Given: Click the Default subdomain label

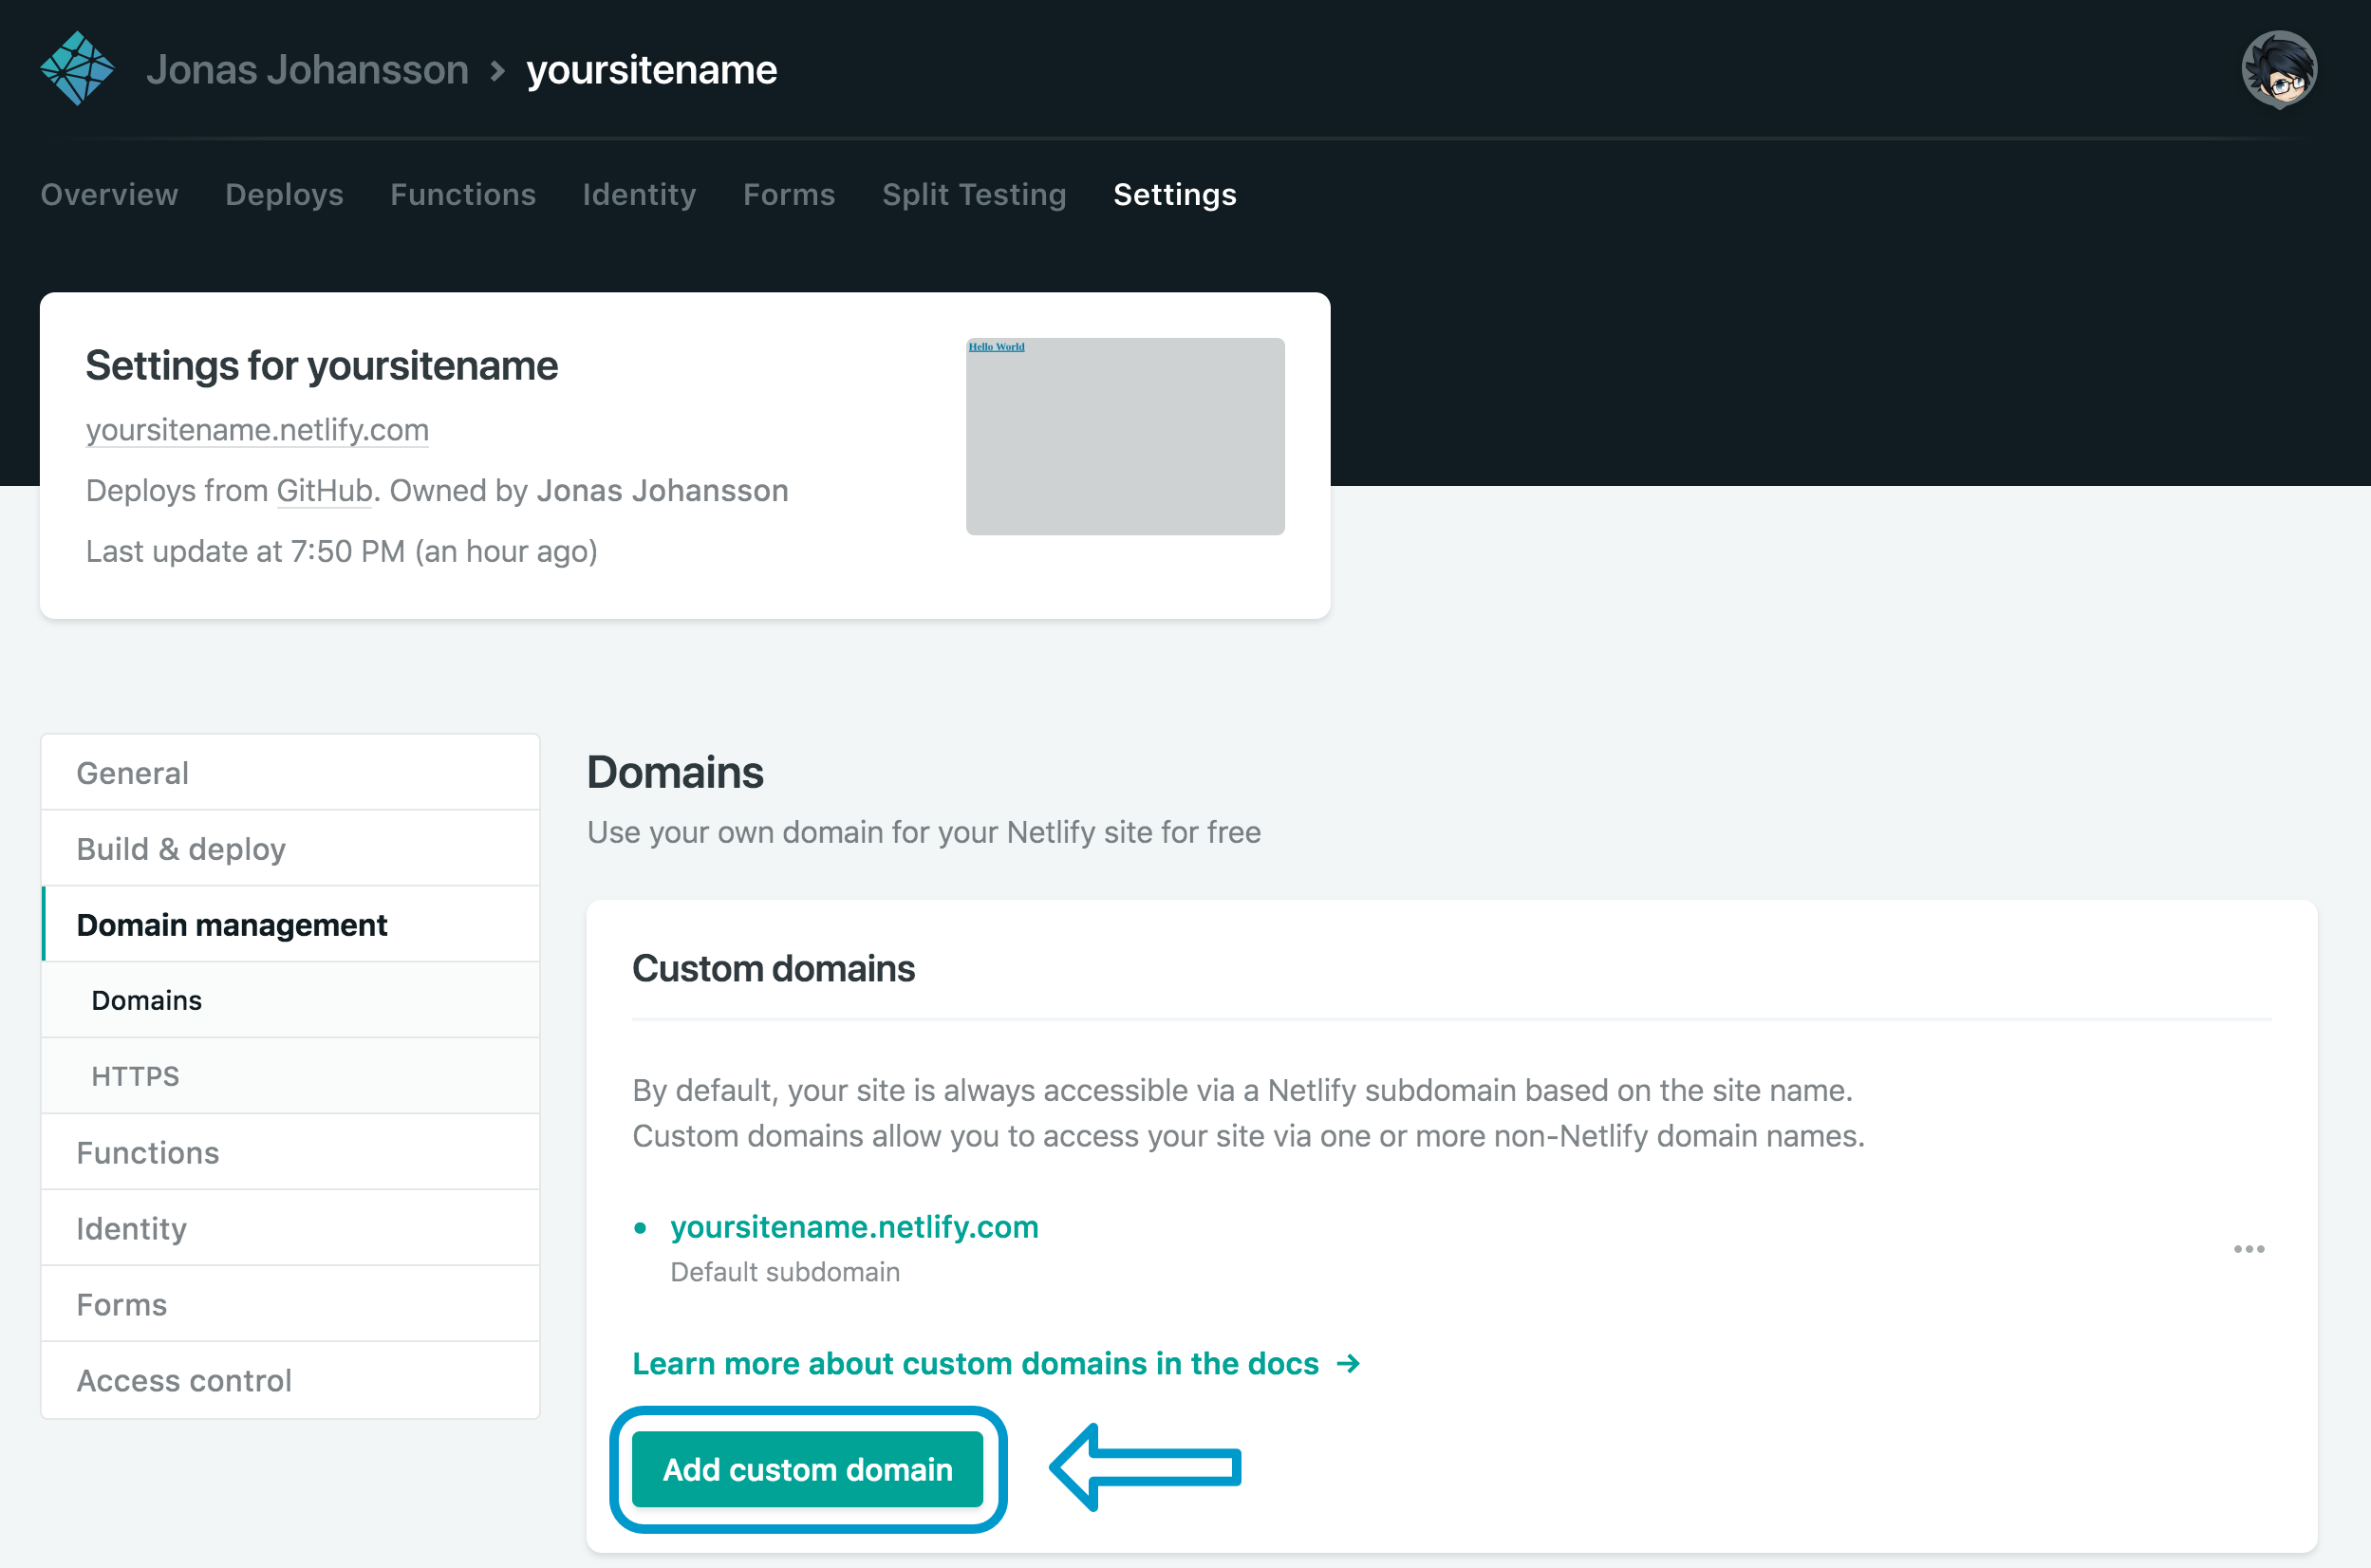Looking at the screenshot, I should 785,1272.
